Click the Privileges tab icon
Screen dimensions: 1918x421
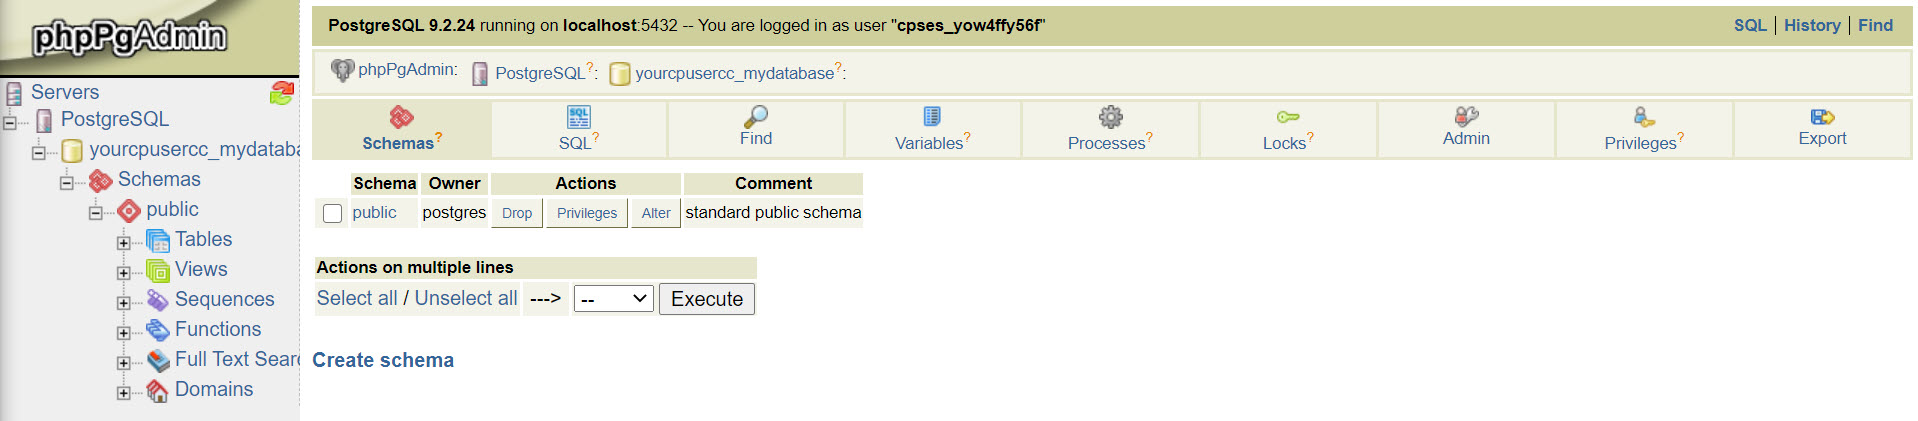tap(1643, 117)
